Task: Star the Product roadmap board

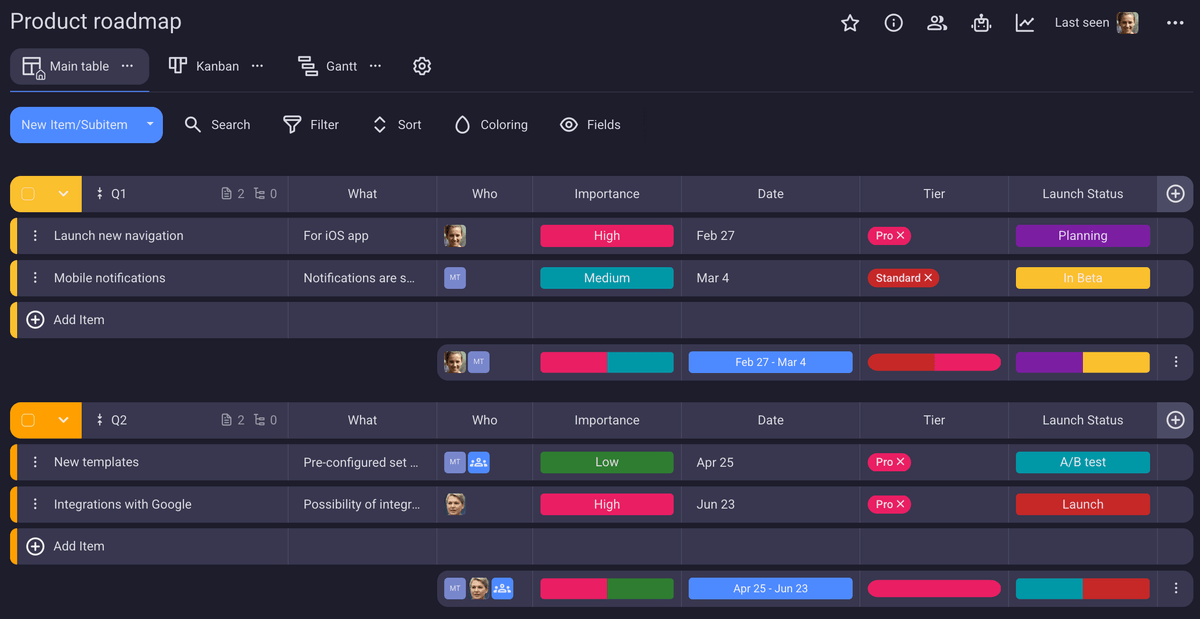Action: tap(849, 23)
